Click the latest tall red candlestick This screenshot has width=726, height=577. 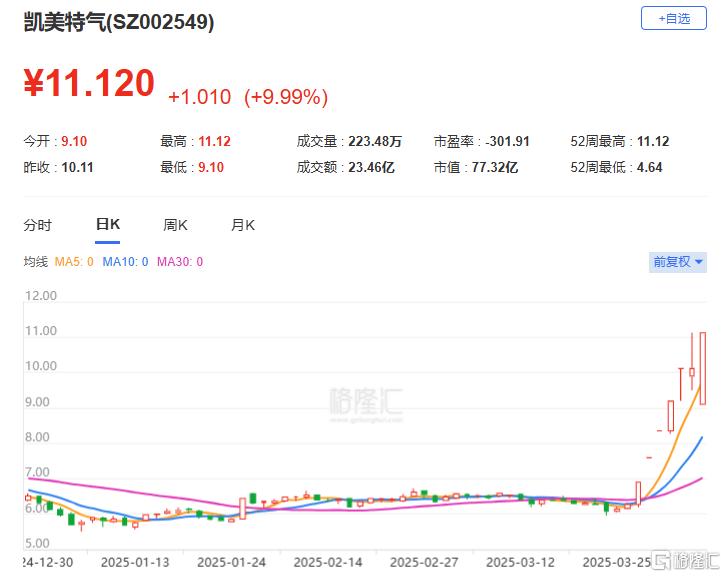tap(703, 368)
